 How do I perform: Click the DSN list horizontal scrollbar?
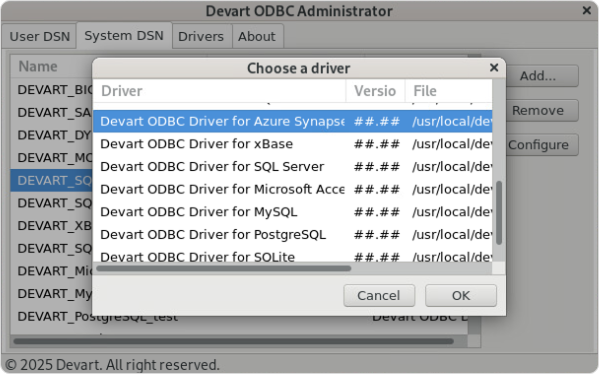(x=234, y=341)
